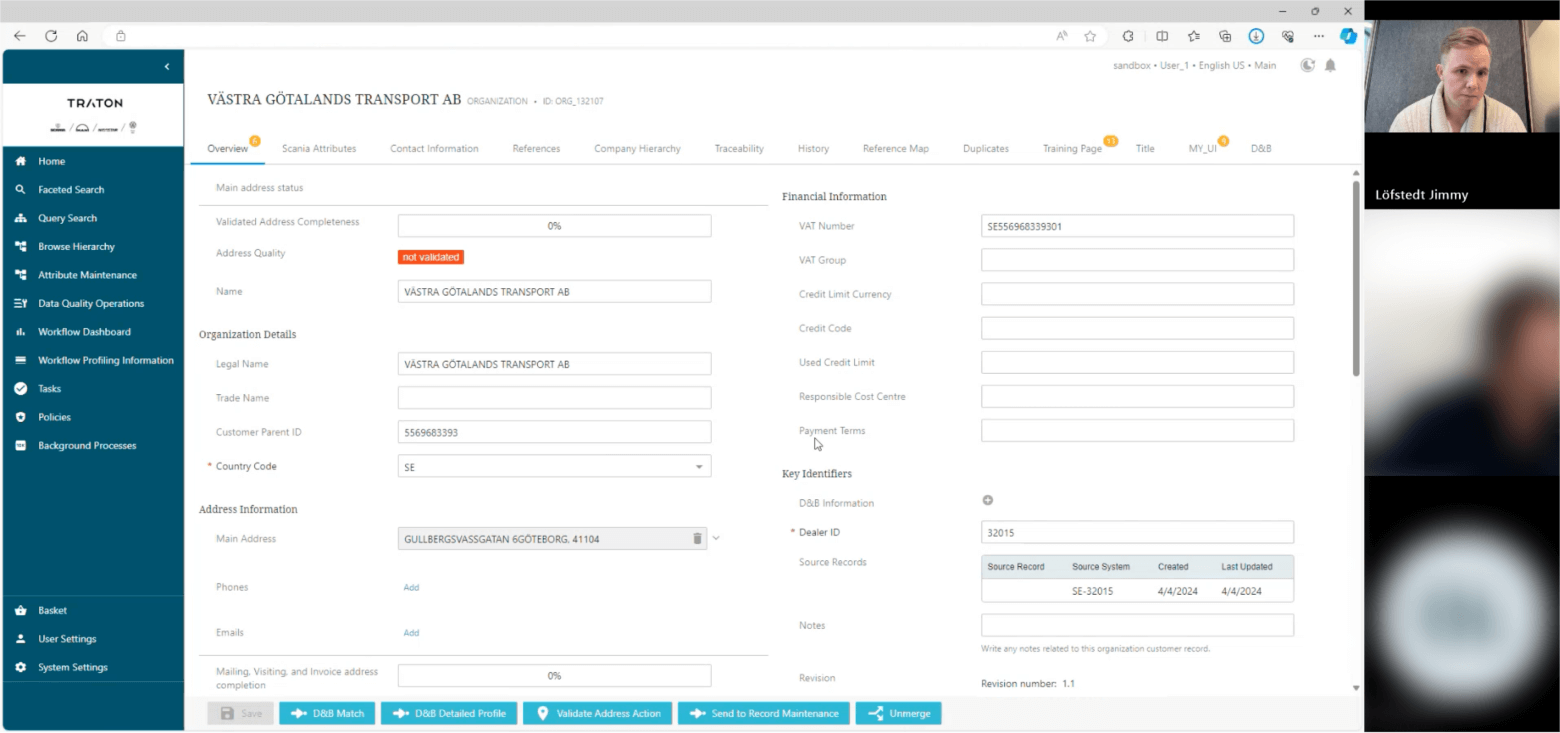1560x733 pixels.
Task: Open browser Settings and more menu
Action: click(1320, 36)
